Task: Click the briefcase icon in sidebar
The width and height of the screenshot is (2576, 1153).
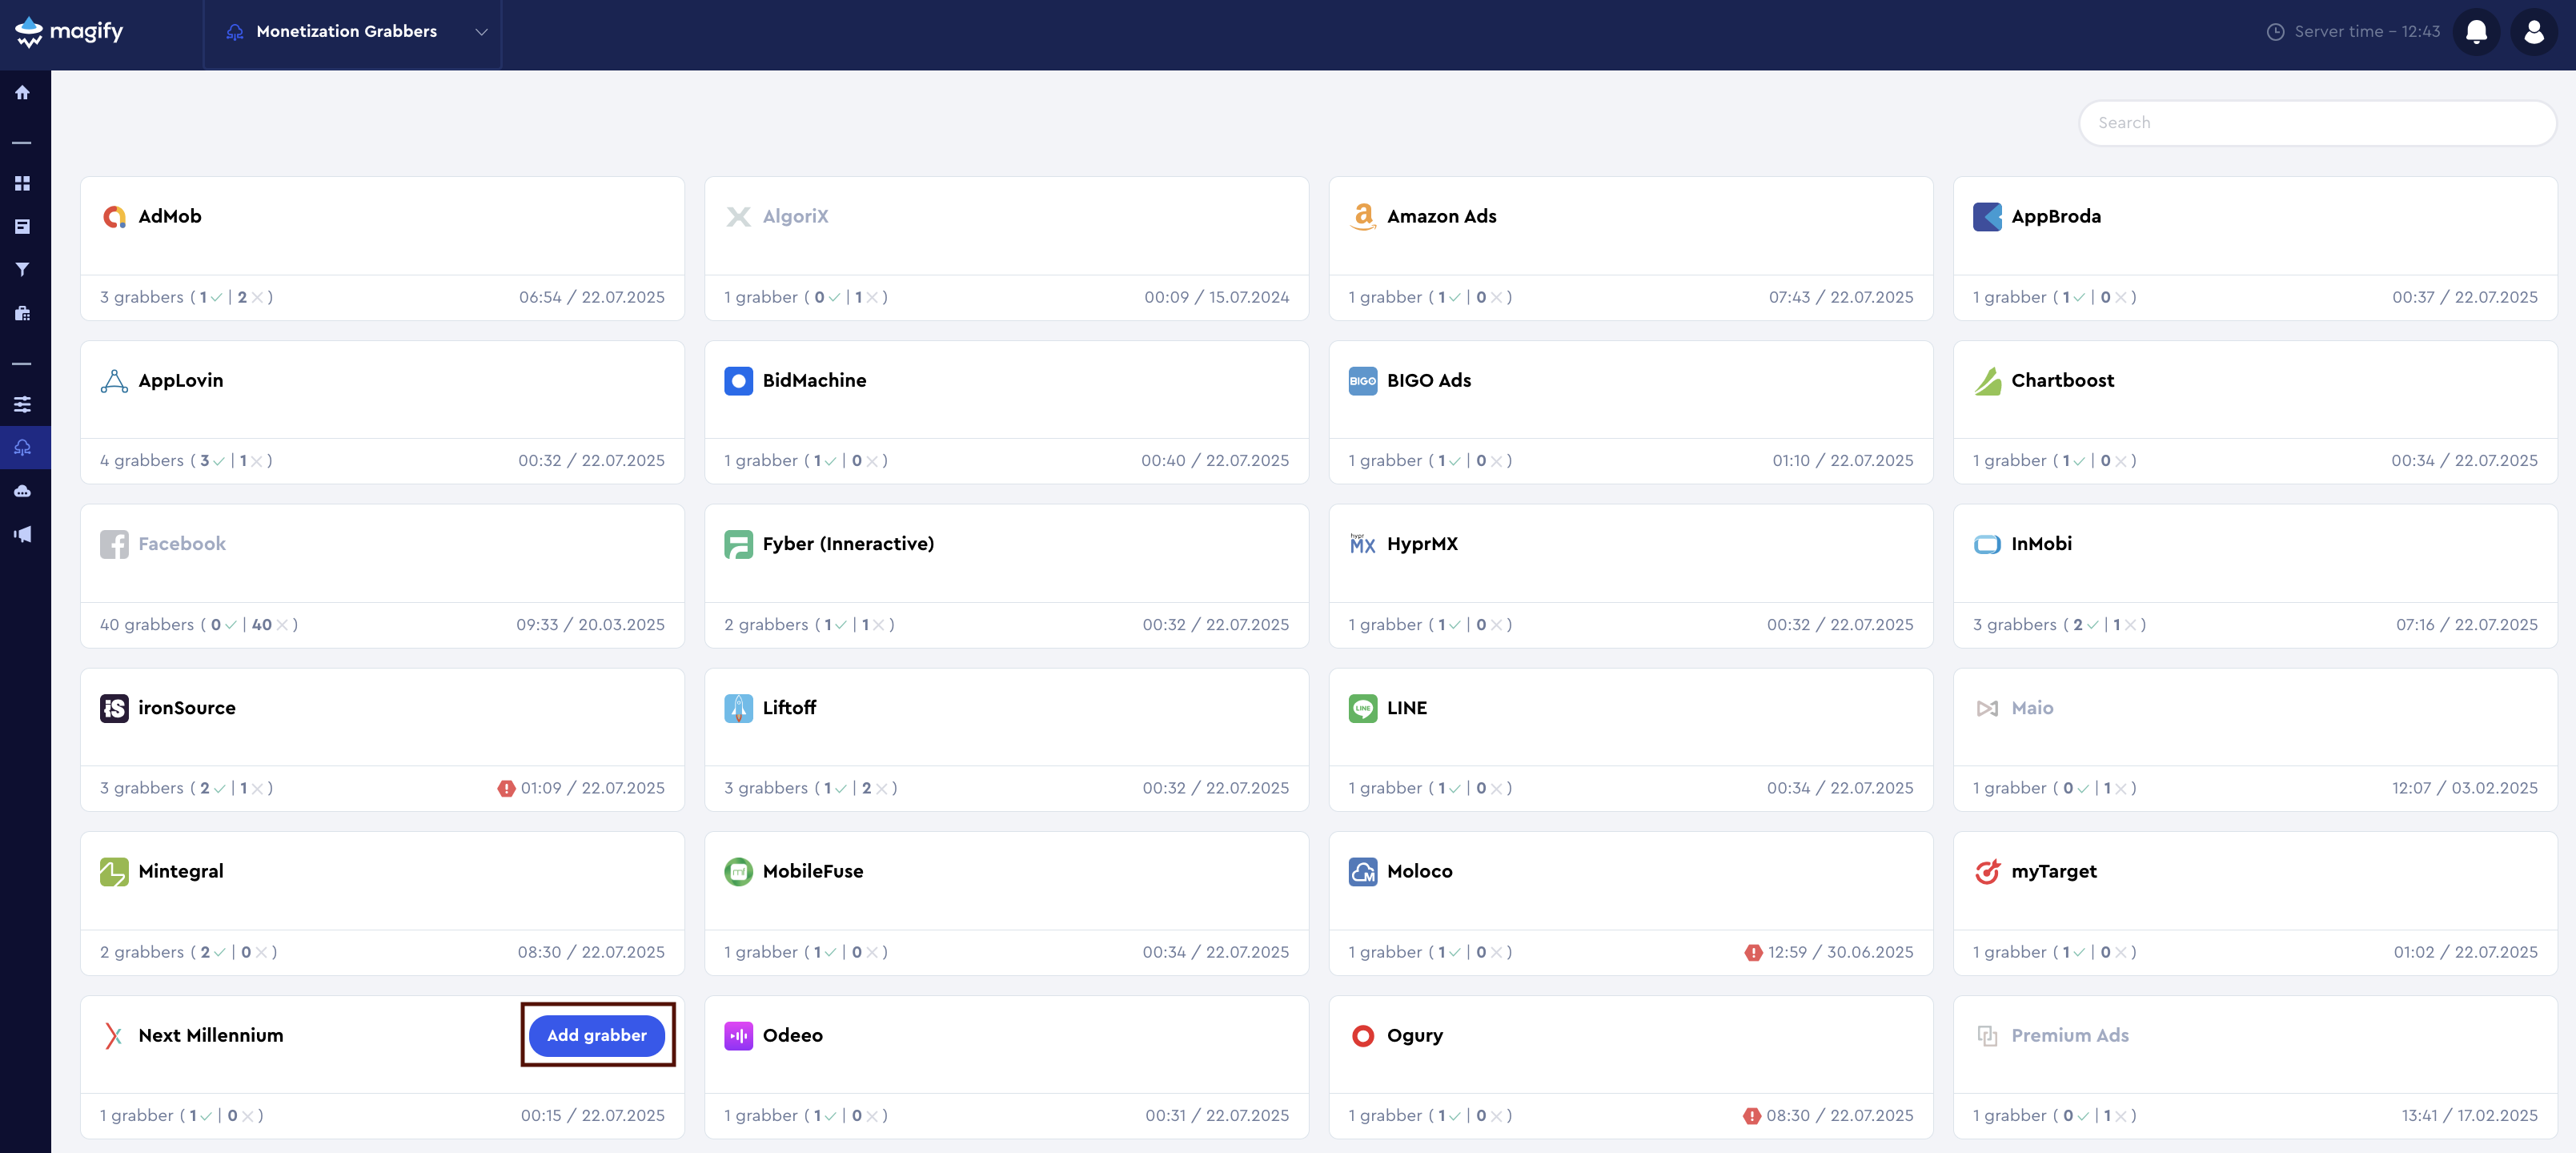Action: coord(22,313)
